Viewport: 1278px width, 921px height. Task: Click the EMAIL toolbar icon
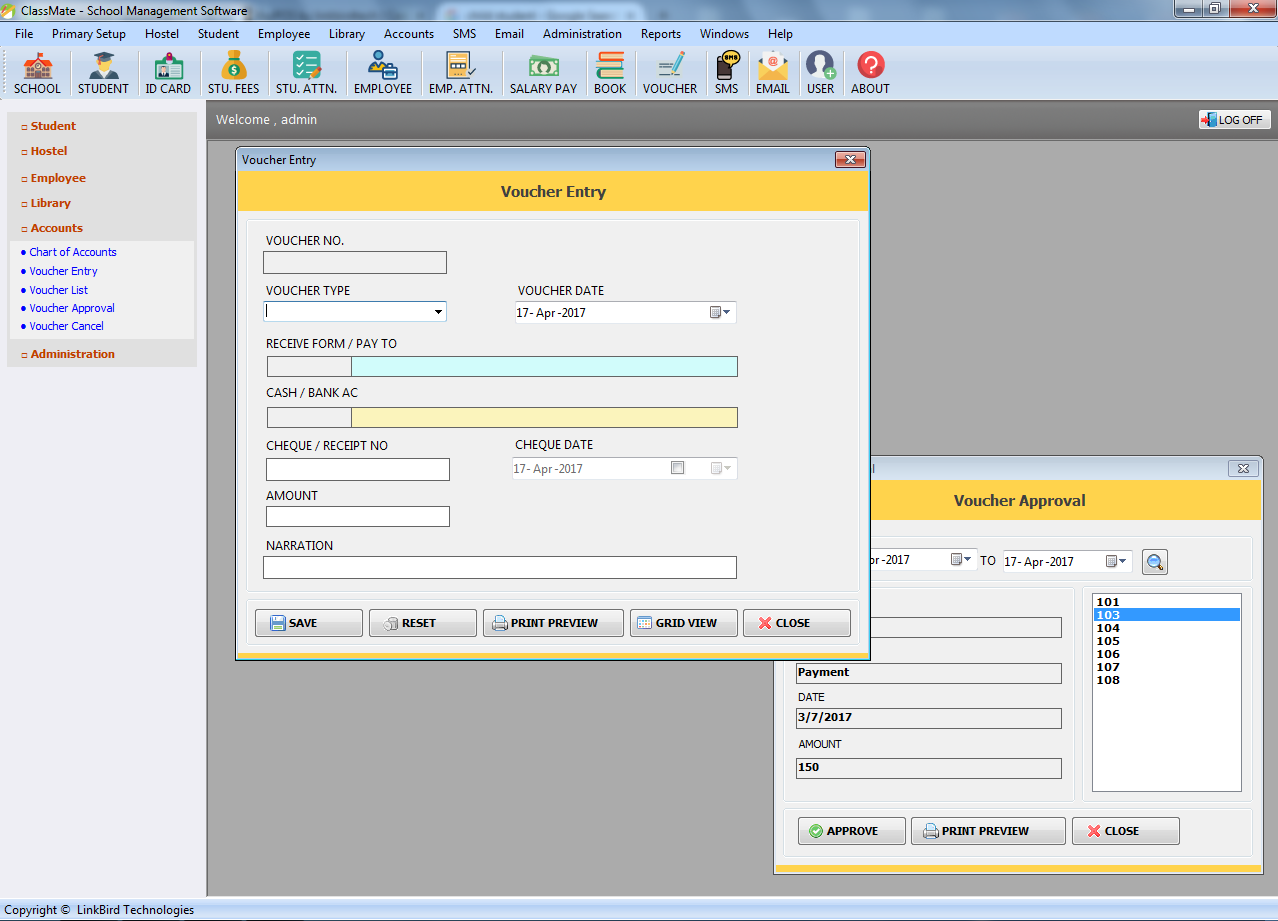772,71
